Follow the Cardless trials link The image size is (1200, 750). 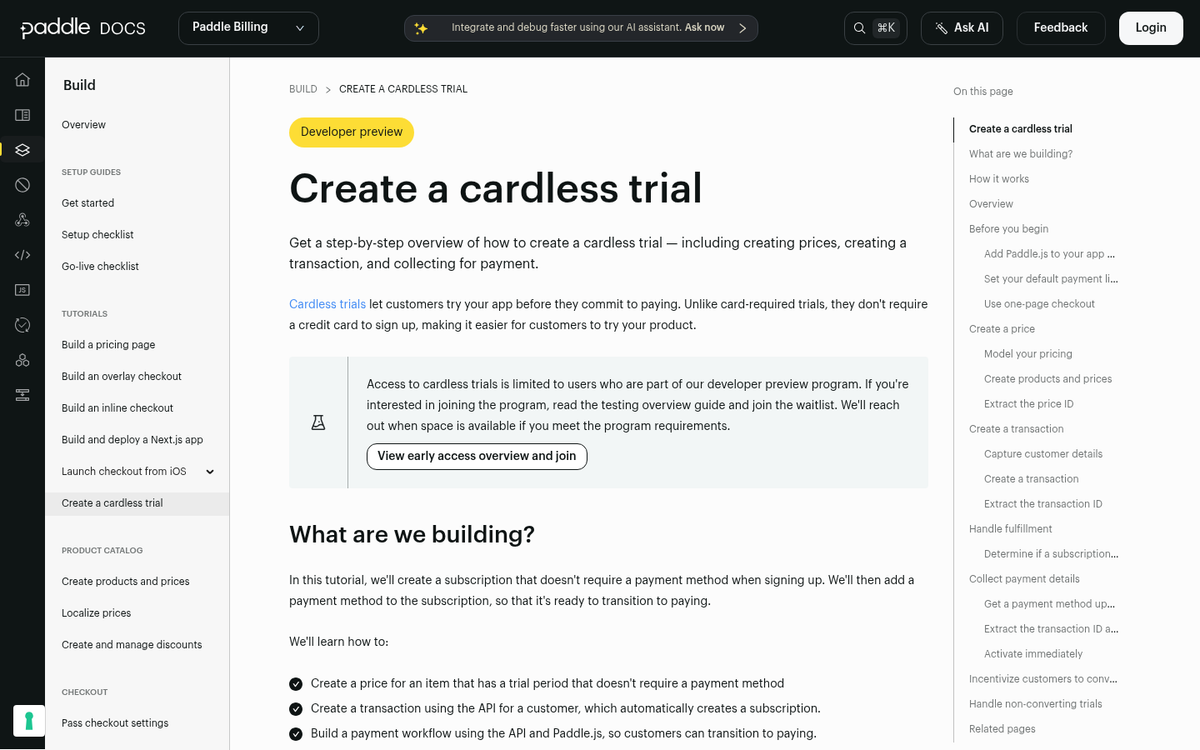click(x=327, y=303)
